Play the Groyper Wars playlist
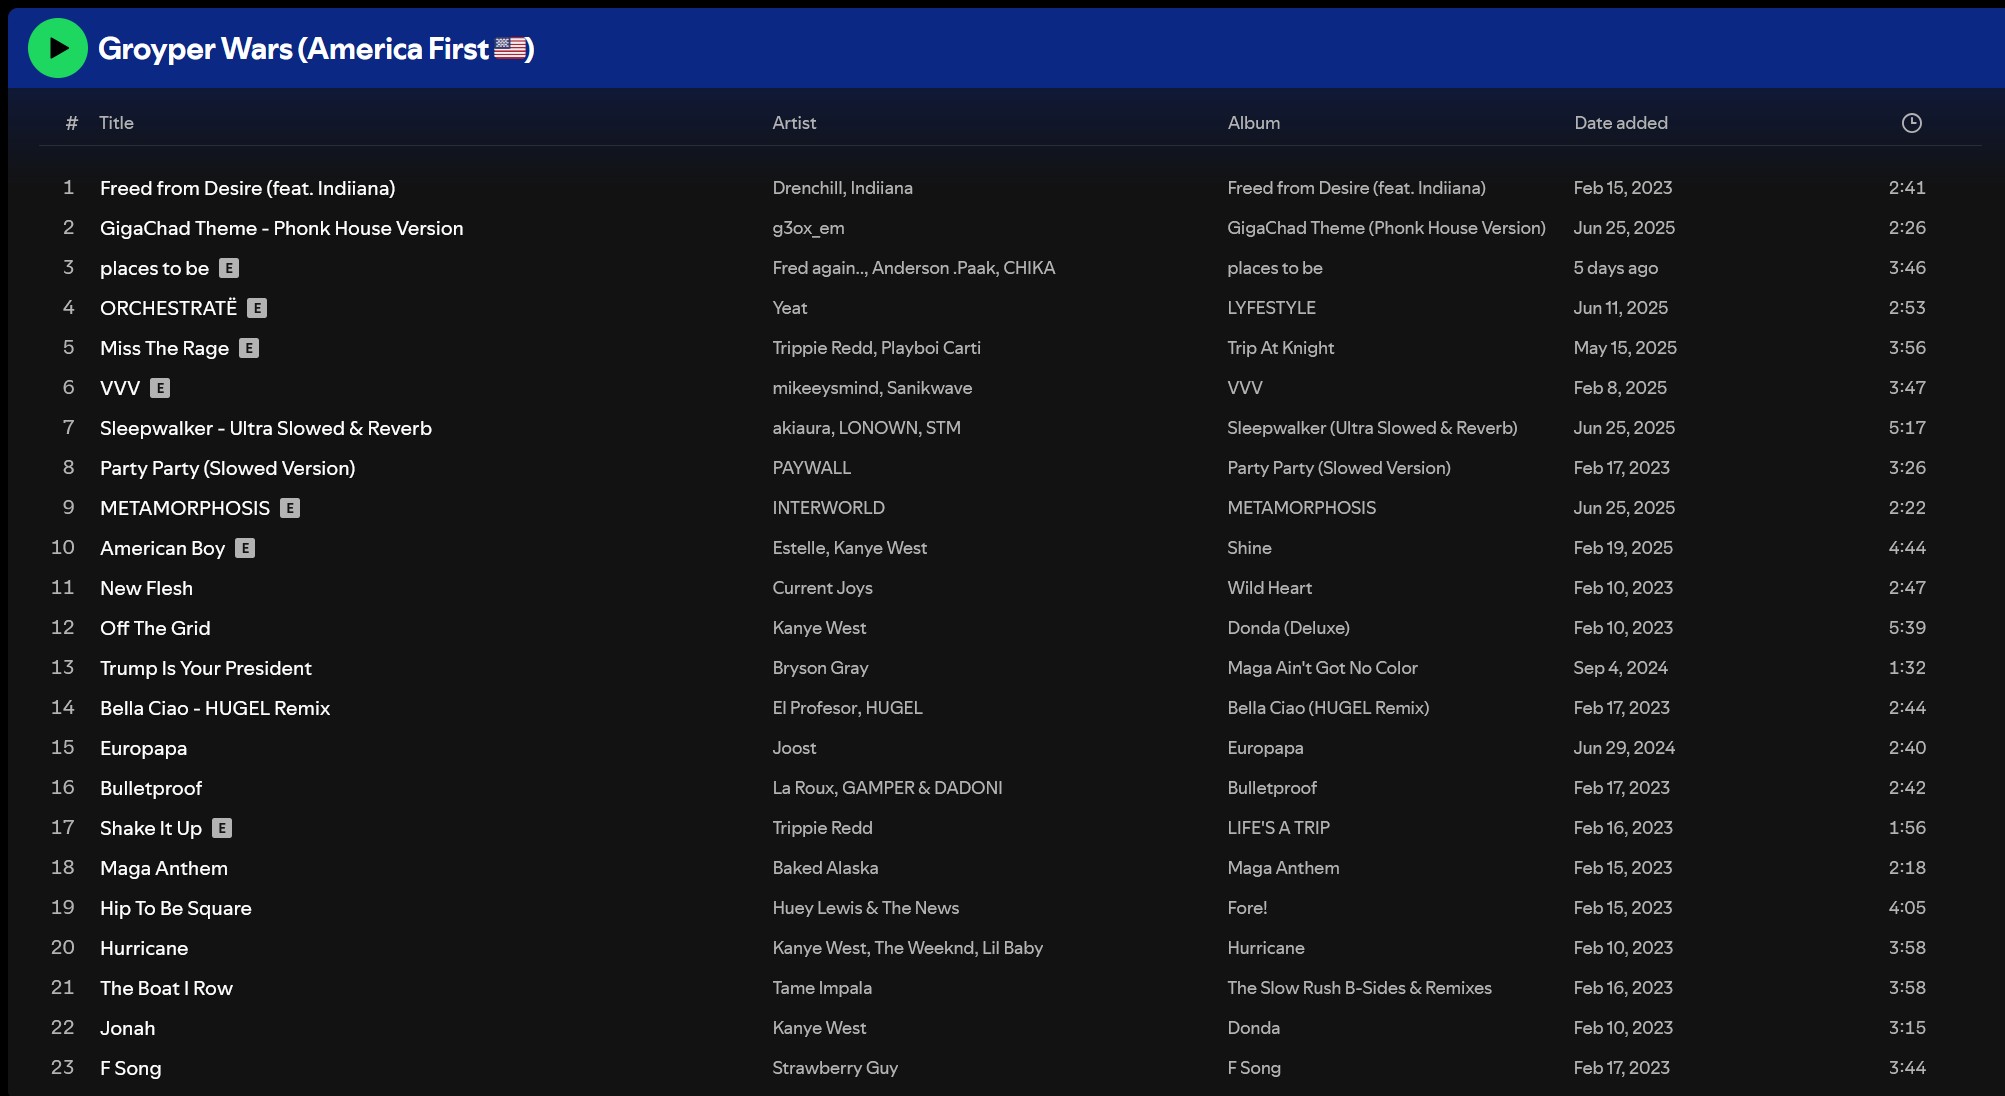Image resolution: width=2005 pixels, height=1096 pixels. click(x=58, y=48)
